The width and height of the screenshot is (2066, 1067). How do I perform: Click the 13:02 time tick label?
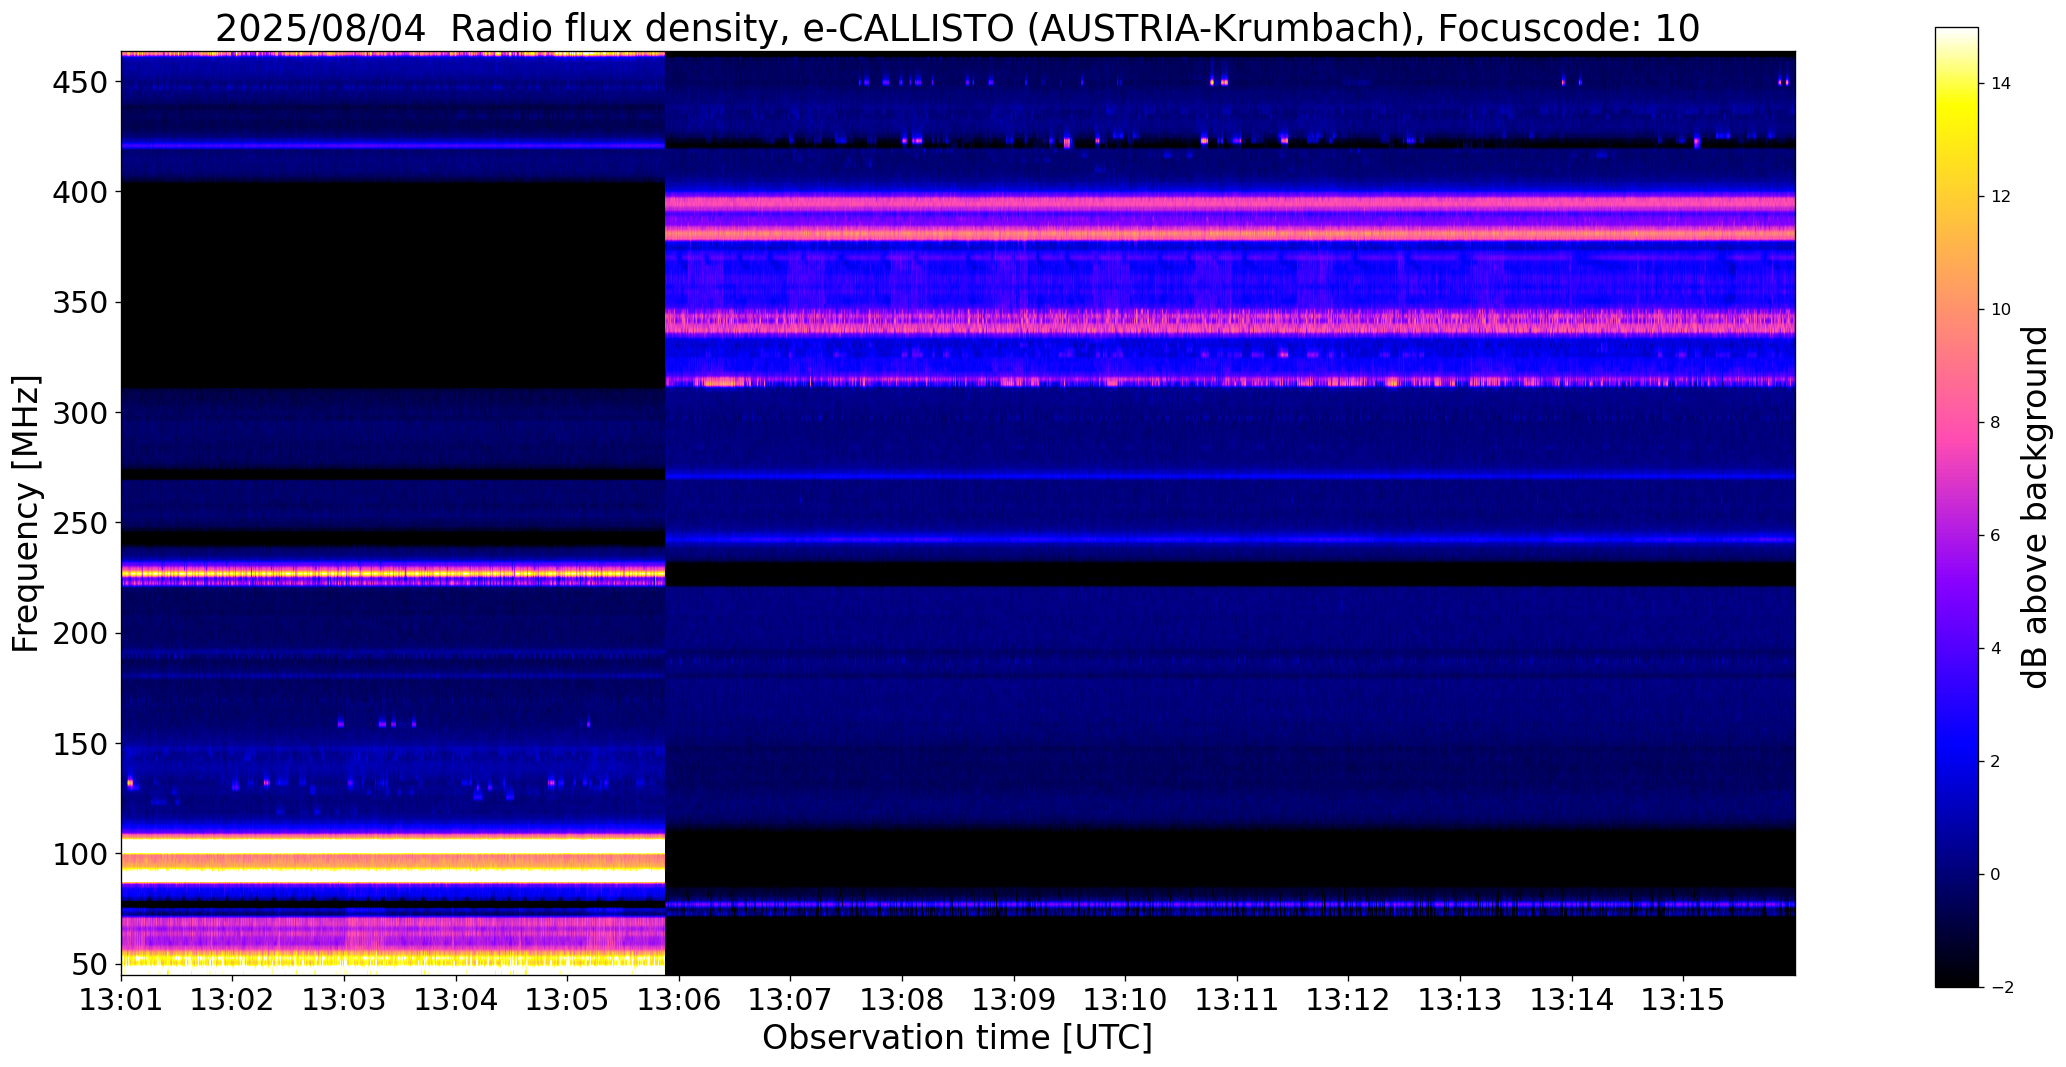pos(233,999)
